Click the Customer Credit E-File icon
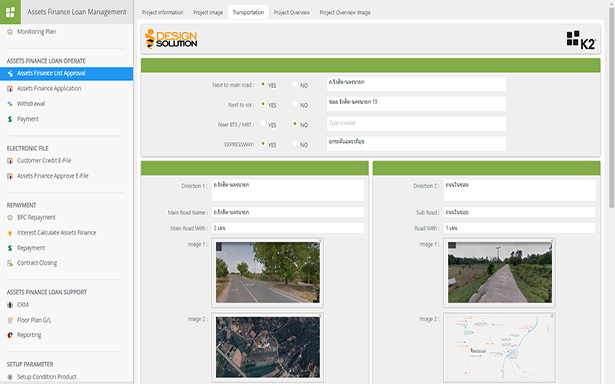This screenshot has width=615, height=384. coord(10,161)
